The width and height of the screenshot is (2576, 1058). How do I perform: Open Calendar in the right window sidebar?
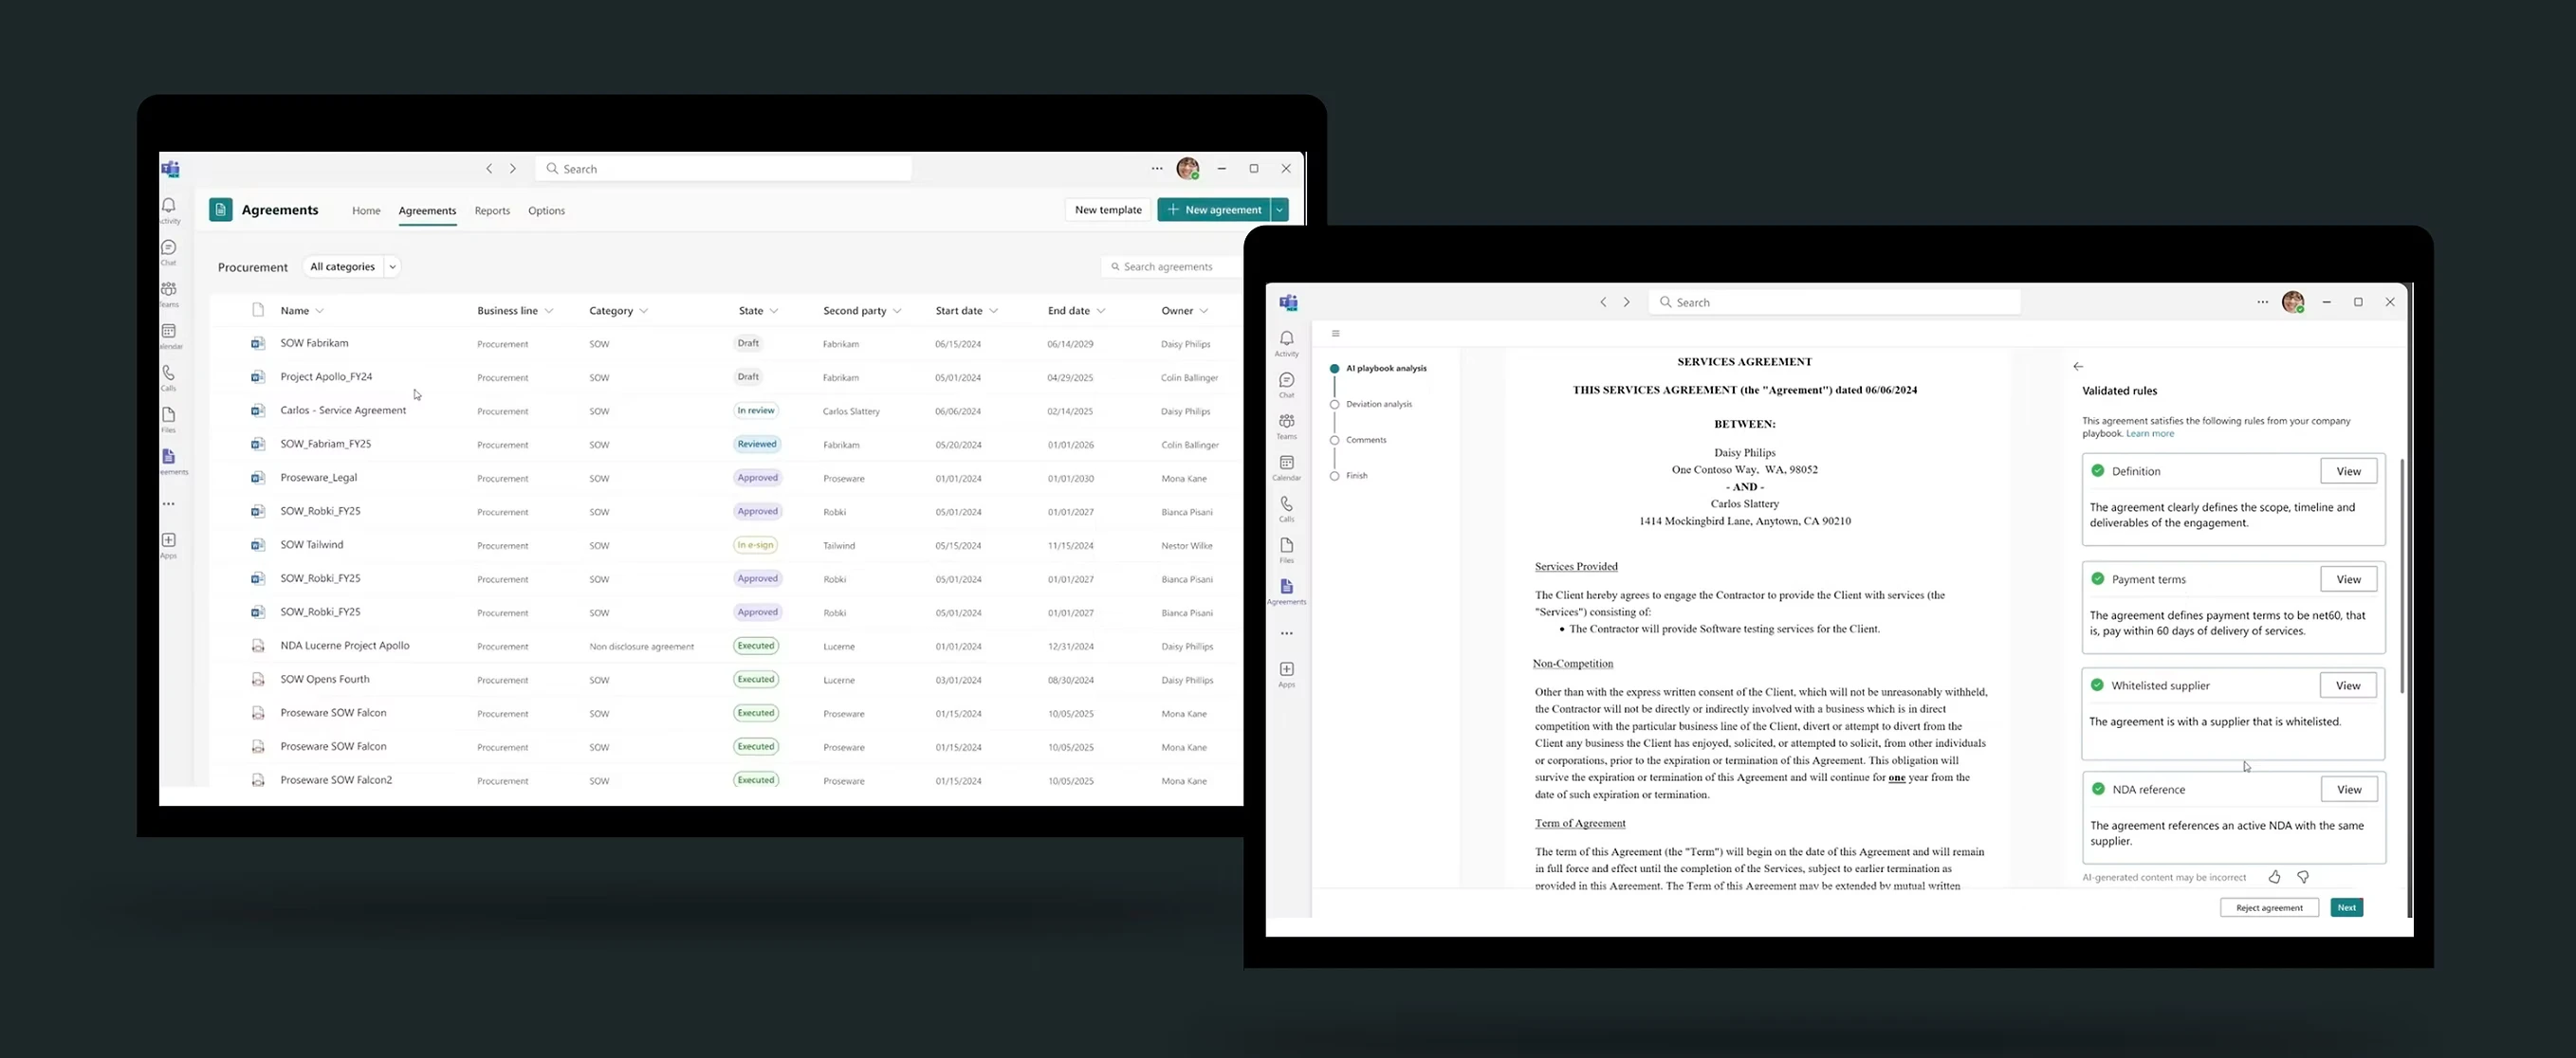tap(1287, 467)
